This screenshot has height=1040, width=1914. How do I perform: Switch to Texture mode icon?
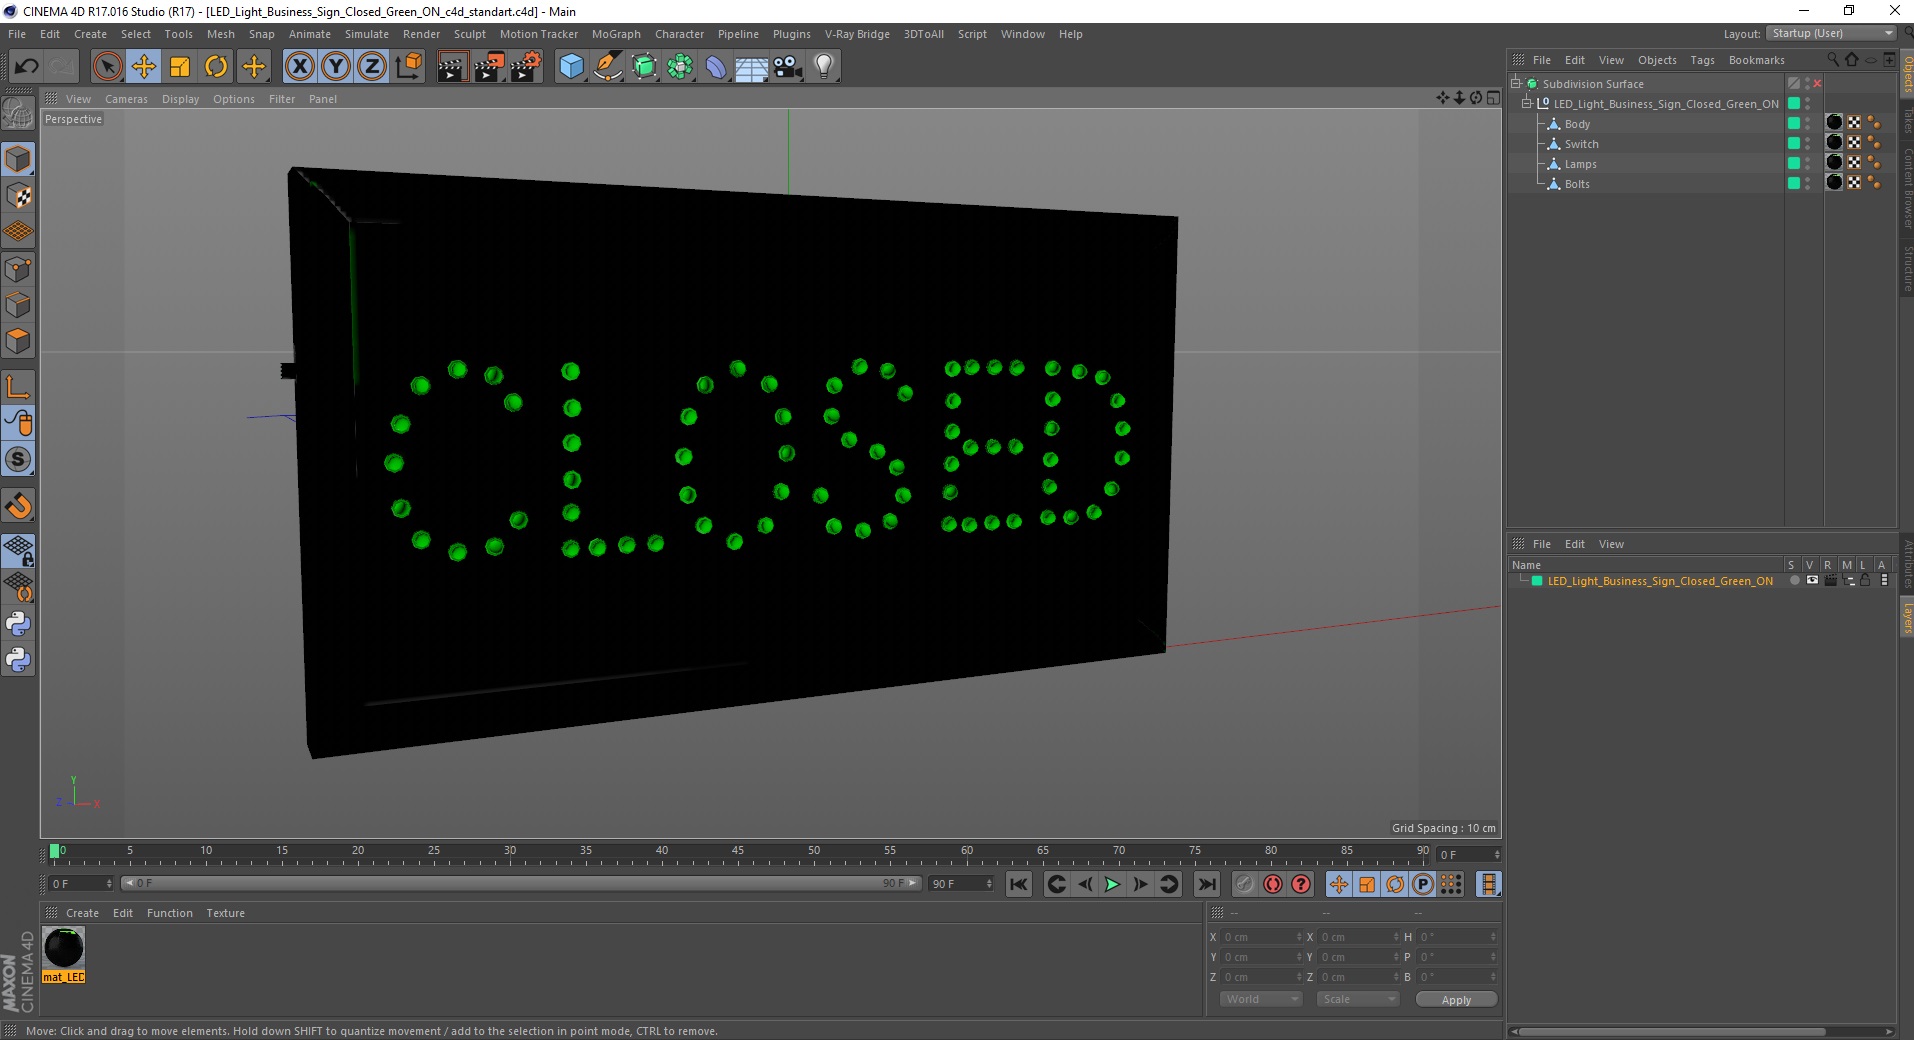point(18,196)
